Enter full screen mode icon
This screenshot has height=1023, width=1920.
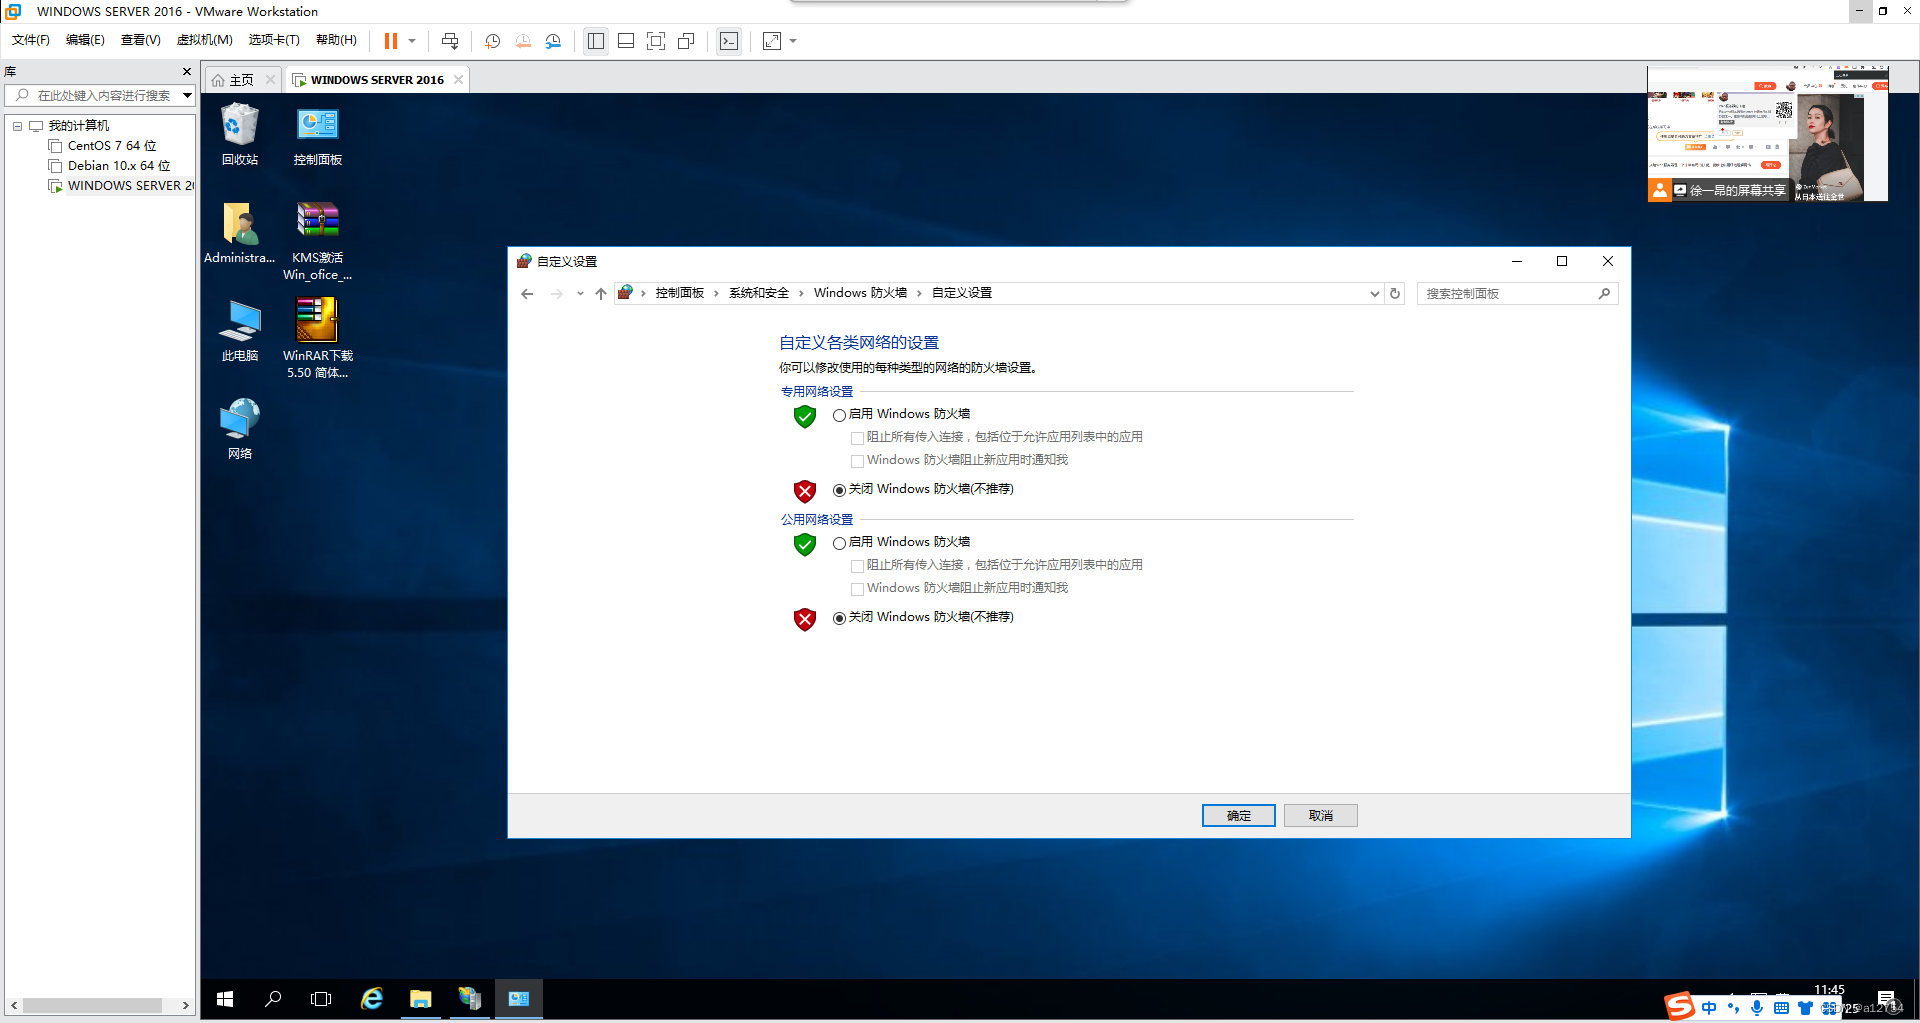point(656,41)
